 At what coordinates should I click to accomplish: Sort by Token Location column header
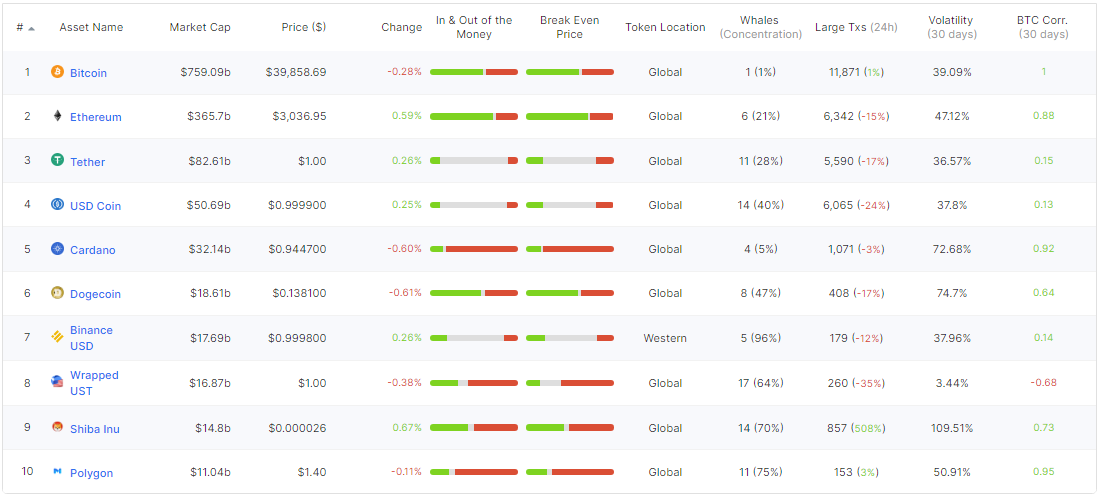(x=665, y=27)
